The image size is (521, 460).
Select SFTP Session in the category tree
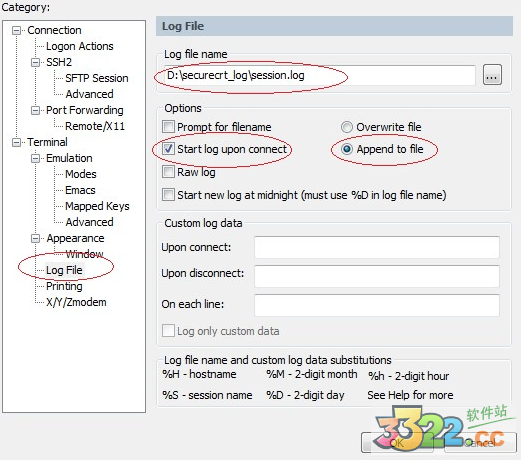coord(97,78)
